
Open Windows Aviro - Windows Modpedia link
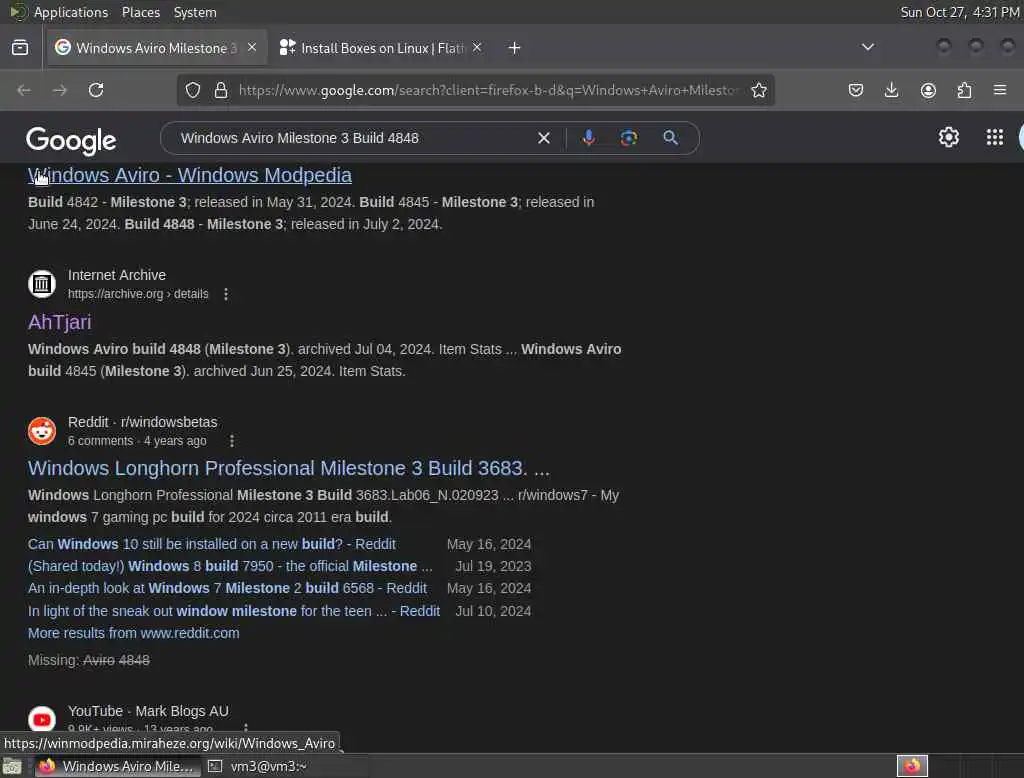tap(190, 175)
